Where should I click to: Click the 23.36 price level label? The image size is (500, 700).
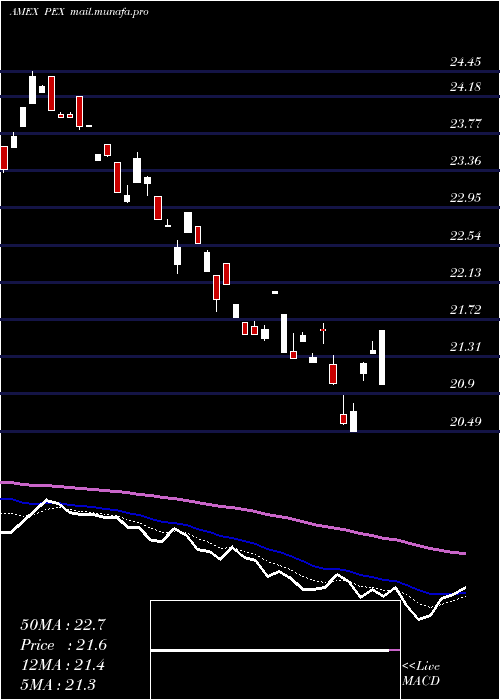(465, 161)
